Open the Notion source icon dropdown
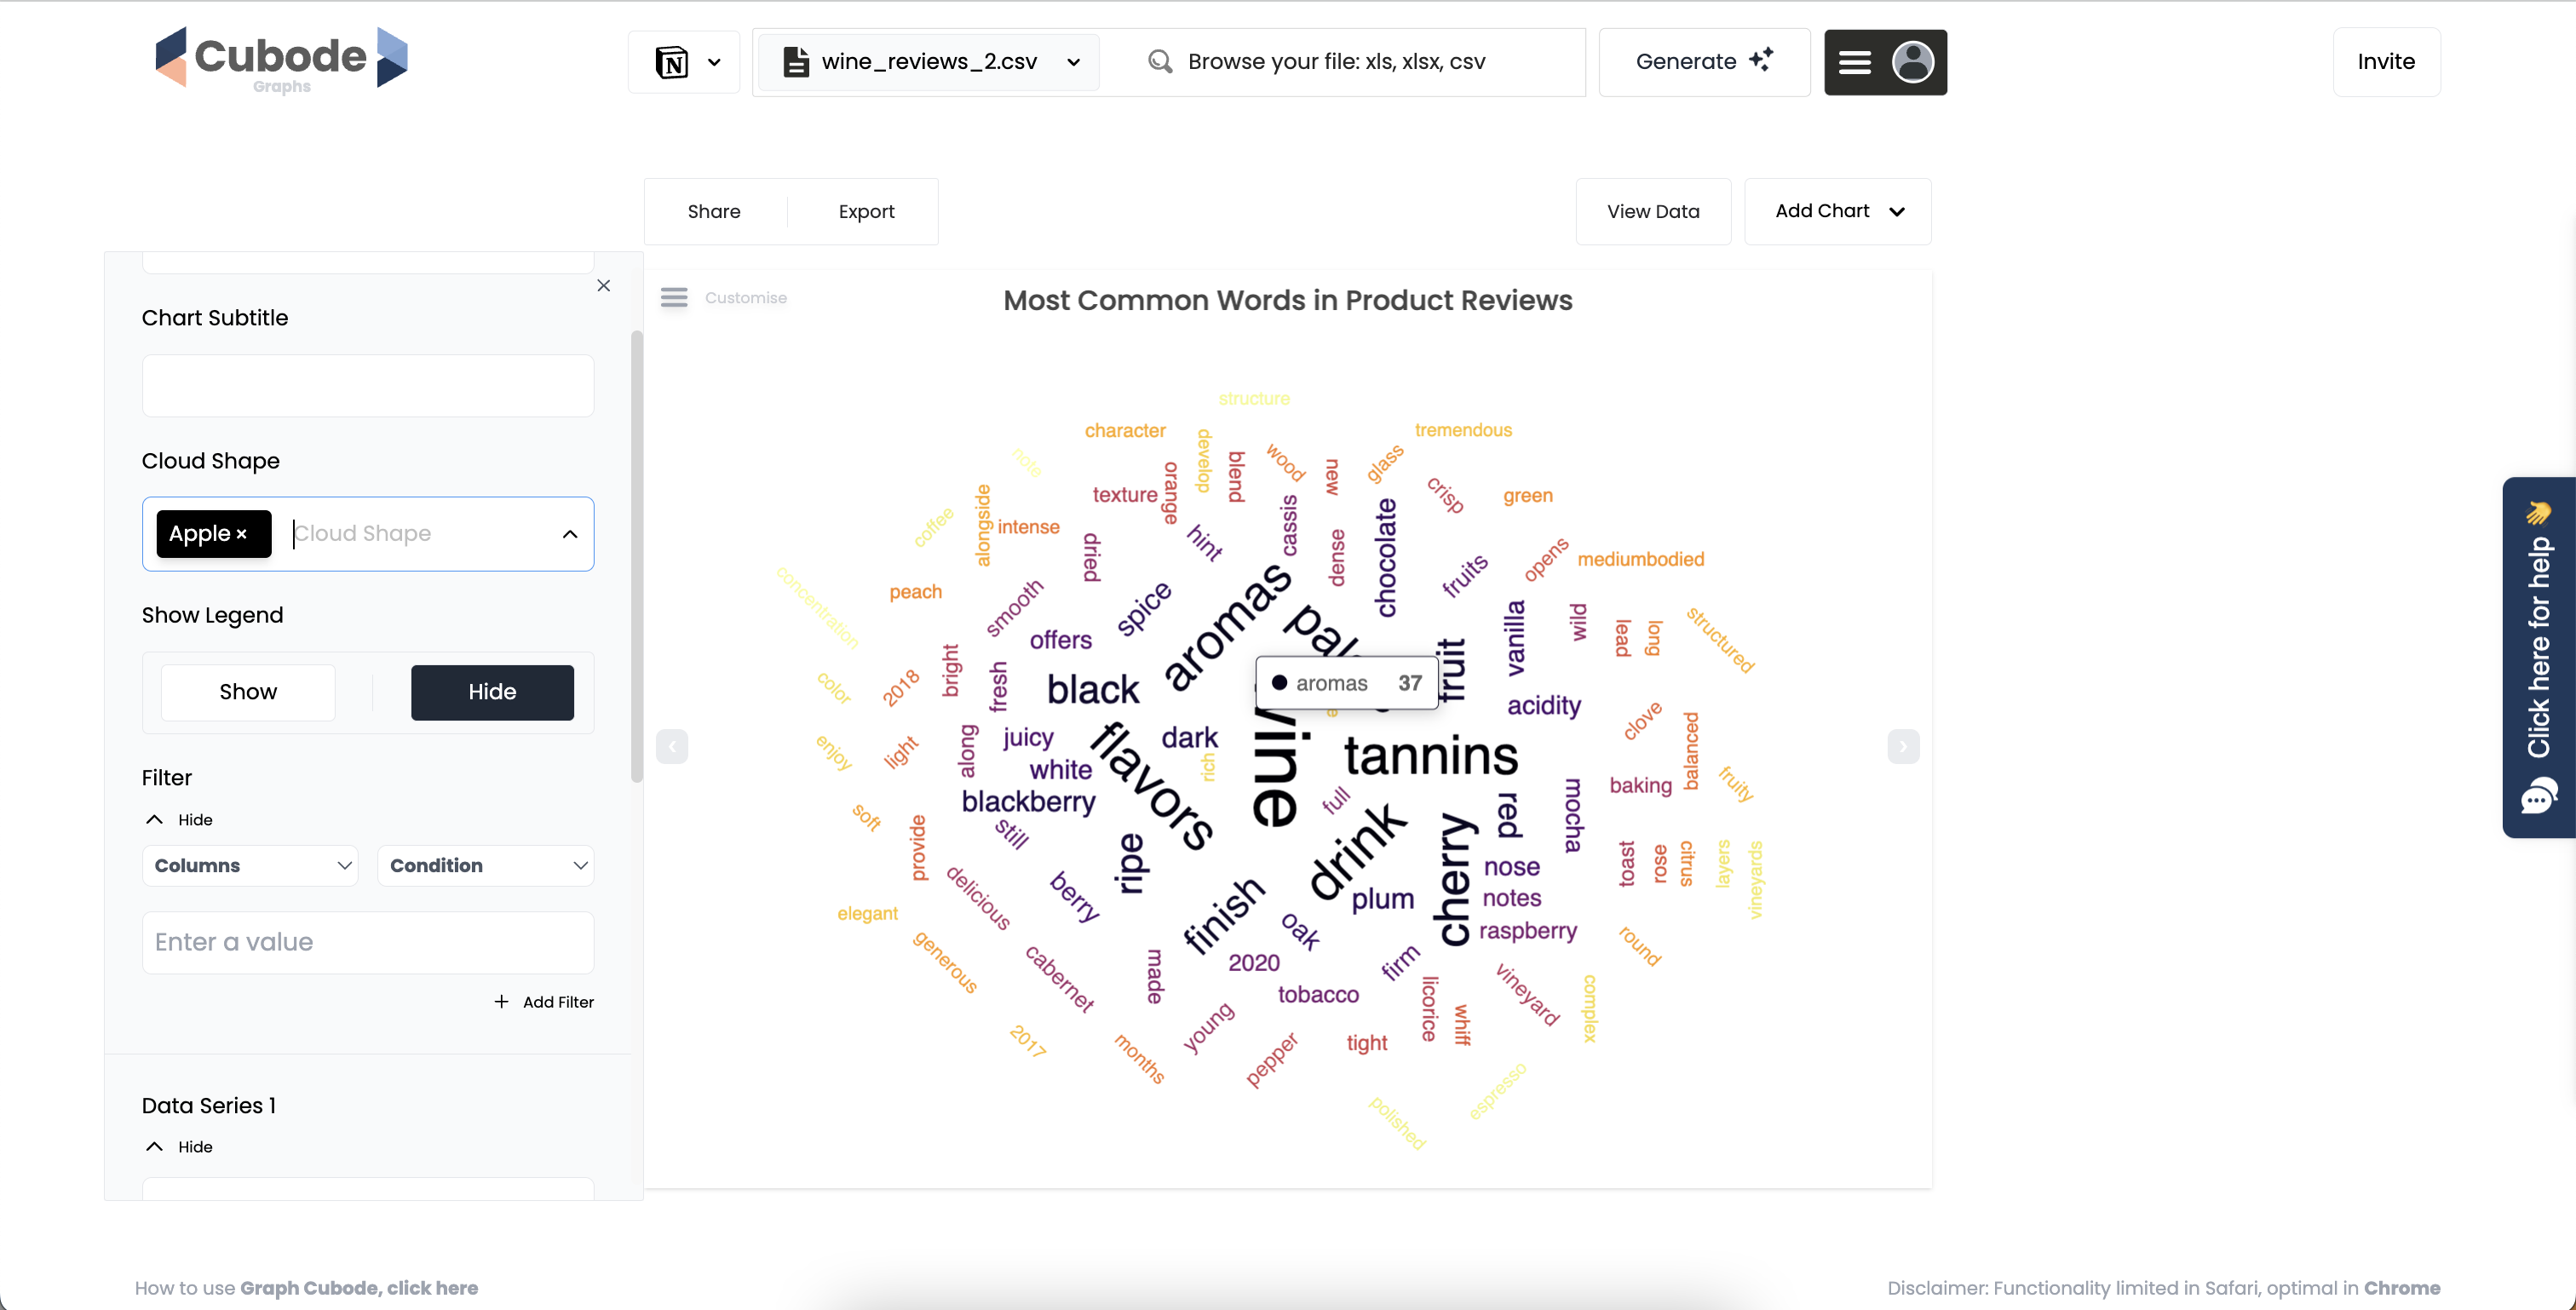This screenshot has height=1310, width=2576. click(x=685, y=62)
